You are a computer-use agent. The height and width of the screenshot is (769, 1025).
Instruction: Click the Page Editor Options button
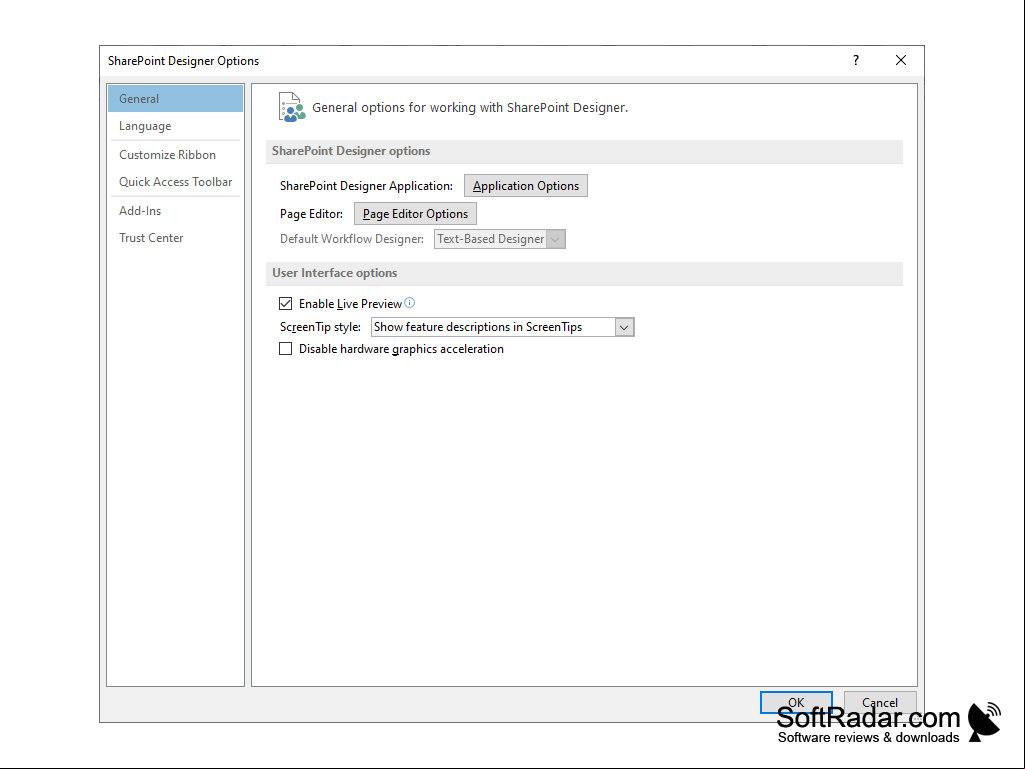pos(415,214)
